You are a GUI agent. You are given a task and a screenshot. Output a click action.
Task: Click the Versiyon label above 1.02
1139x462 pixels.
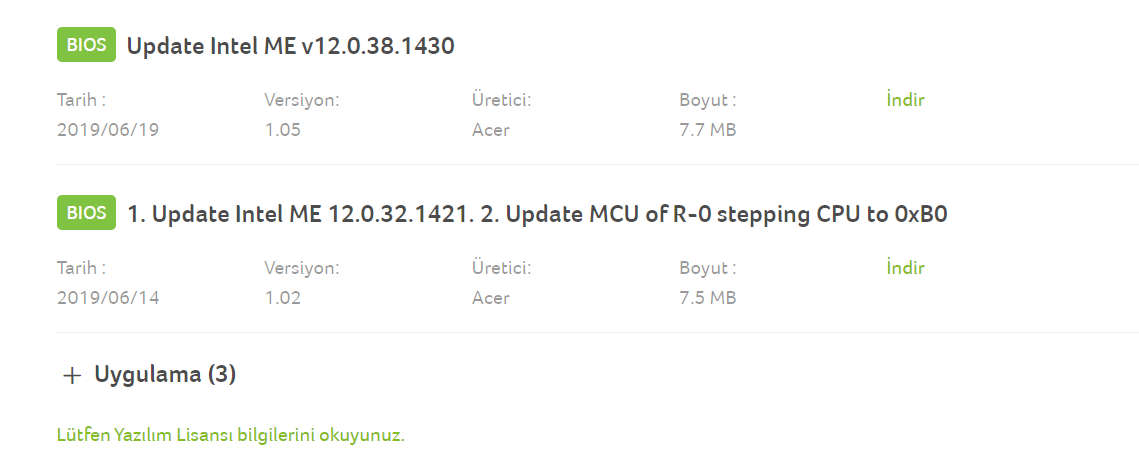click(x=301, y=268)
